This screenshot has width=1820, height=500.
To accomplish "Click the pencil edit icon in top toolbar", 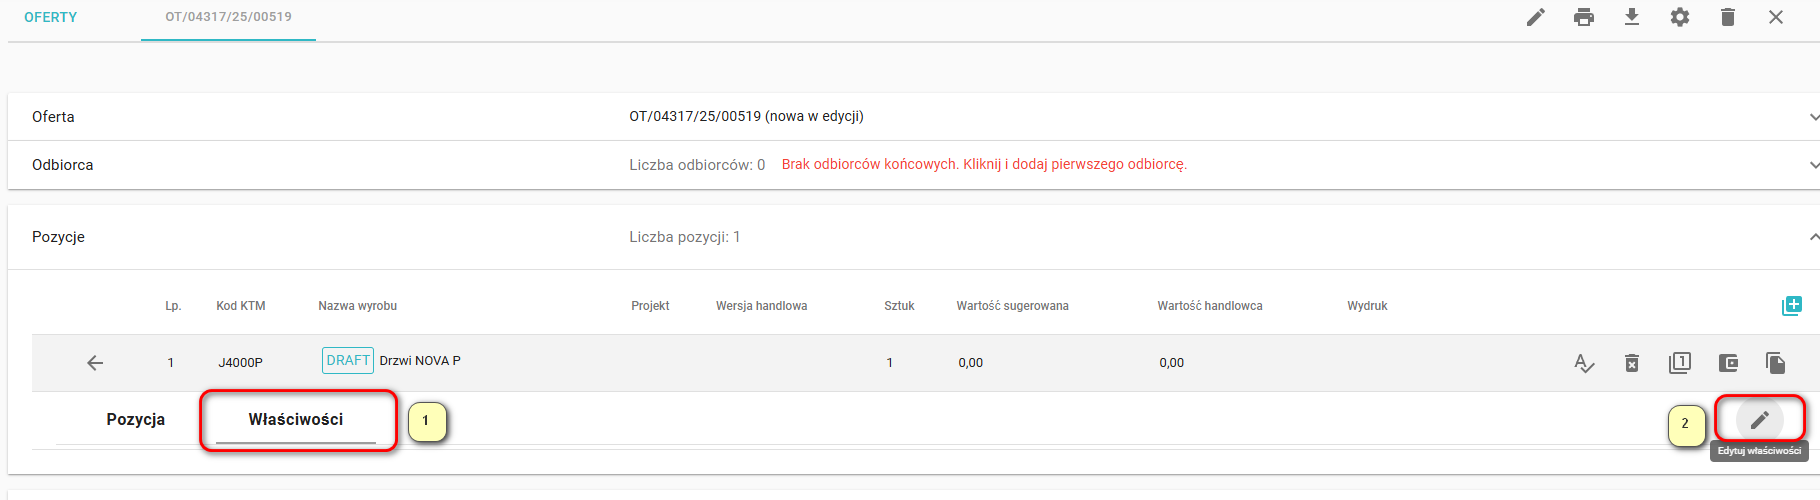I will pos(1535,17).
